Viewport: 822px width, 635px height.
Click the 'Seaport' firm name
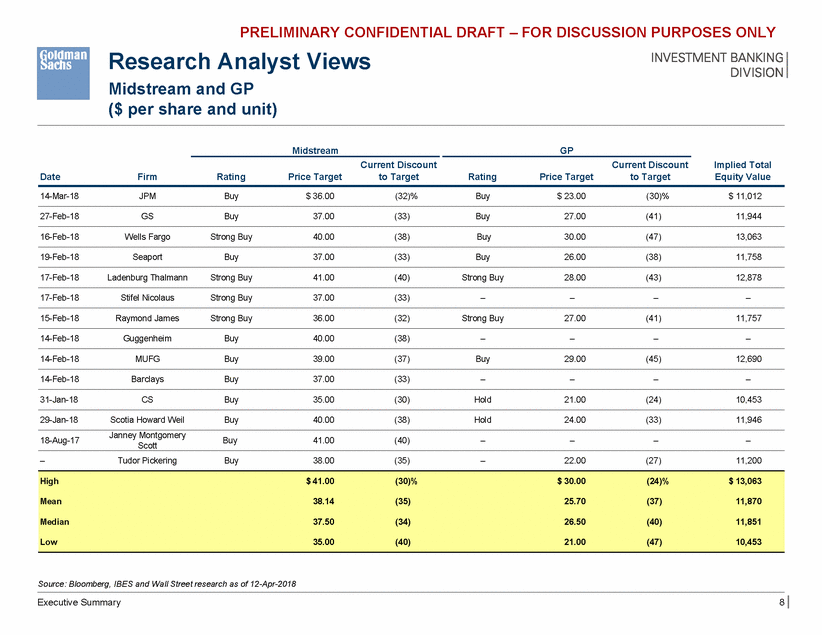tap(147, 257)
